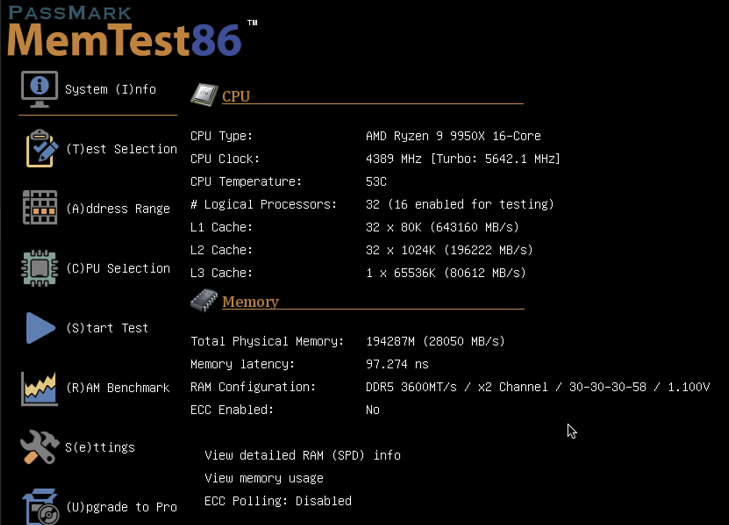
Task: Click RAM configuration value DDR5 3600MT/s
Action: (x=538, y=387)
